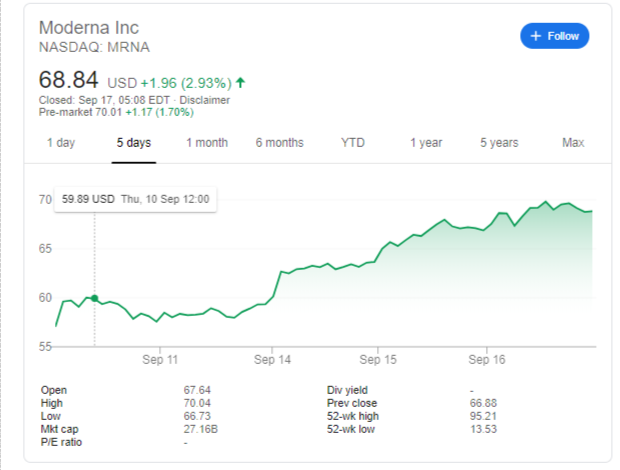Click the Sep 15 axis label
The height and width of the screenshot is (470, 620).
click(378, 360)
